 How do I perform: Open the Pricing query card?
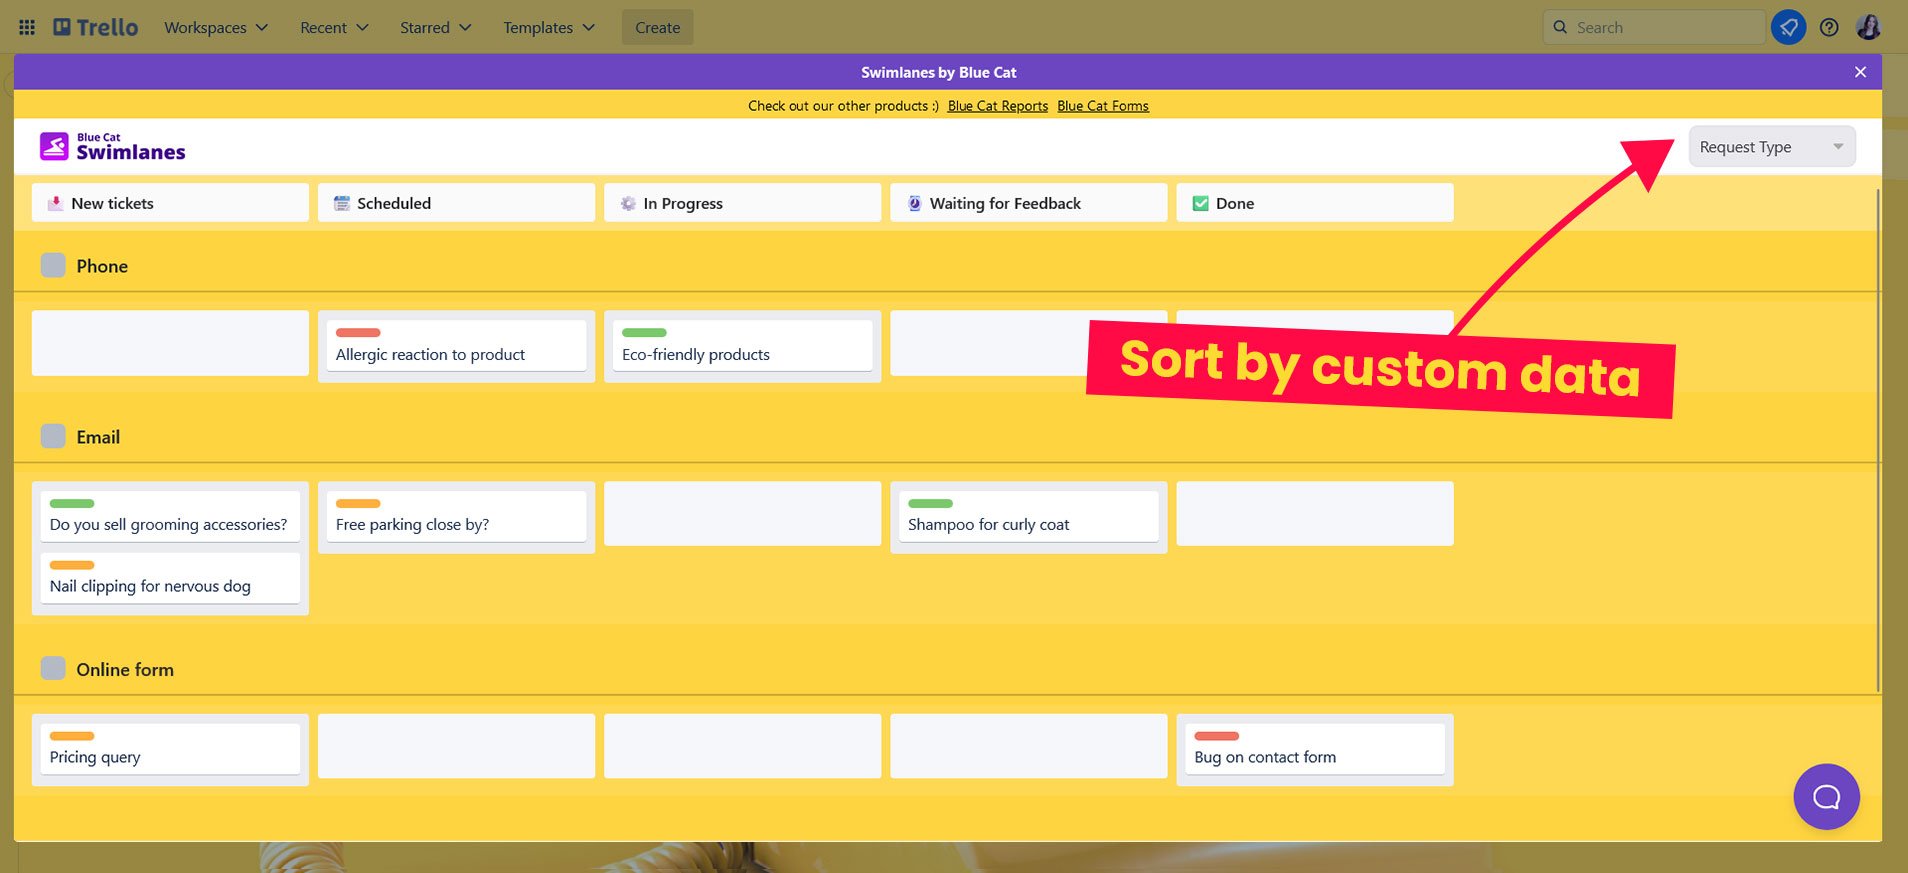tap(170, 749)
